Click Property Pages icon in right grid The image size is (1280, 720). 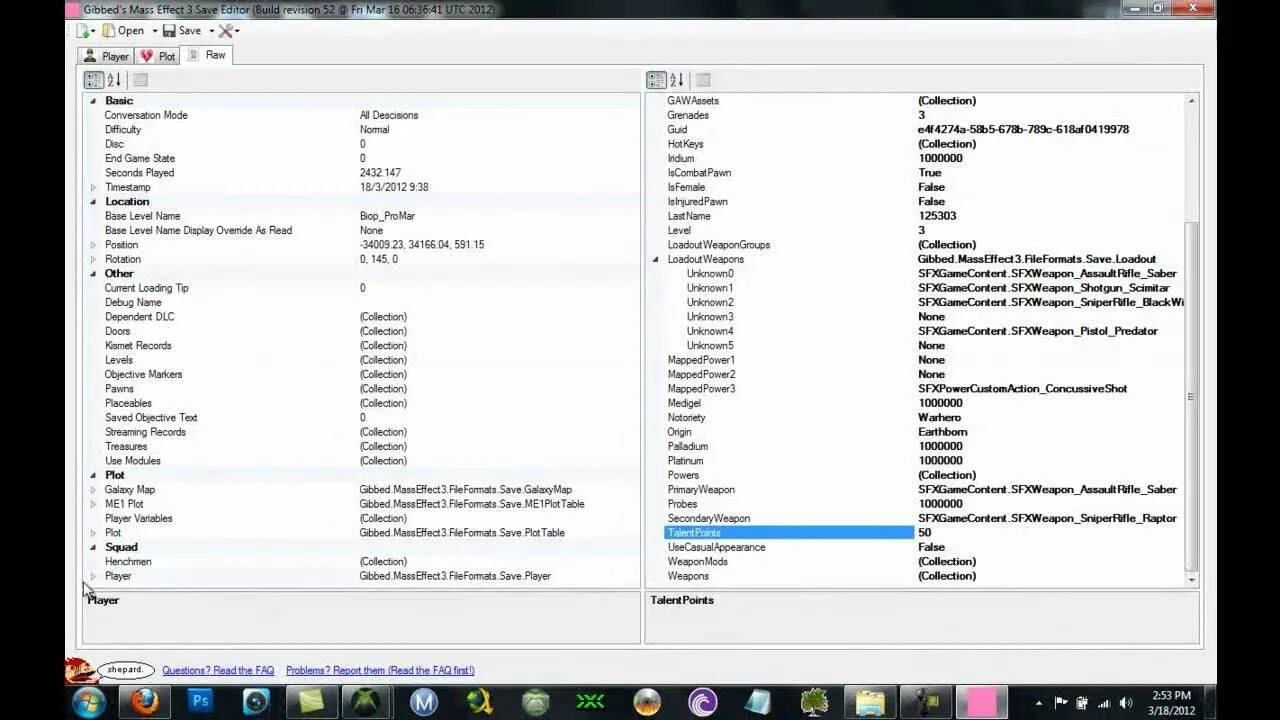(703, 80)
